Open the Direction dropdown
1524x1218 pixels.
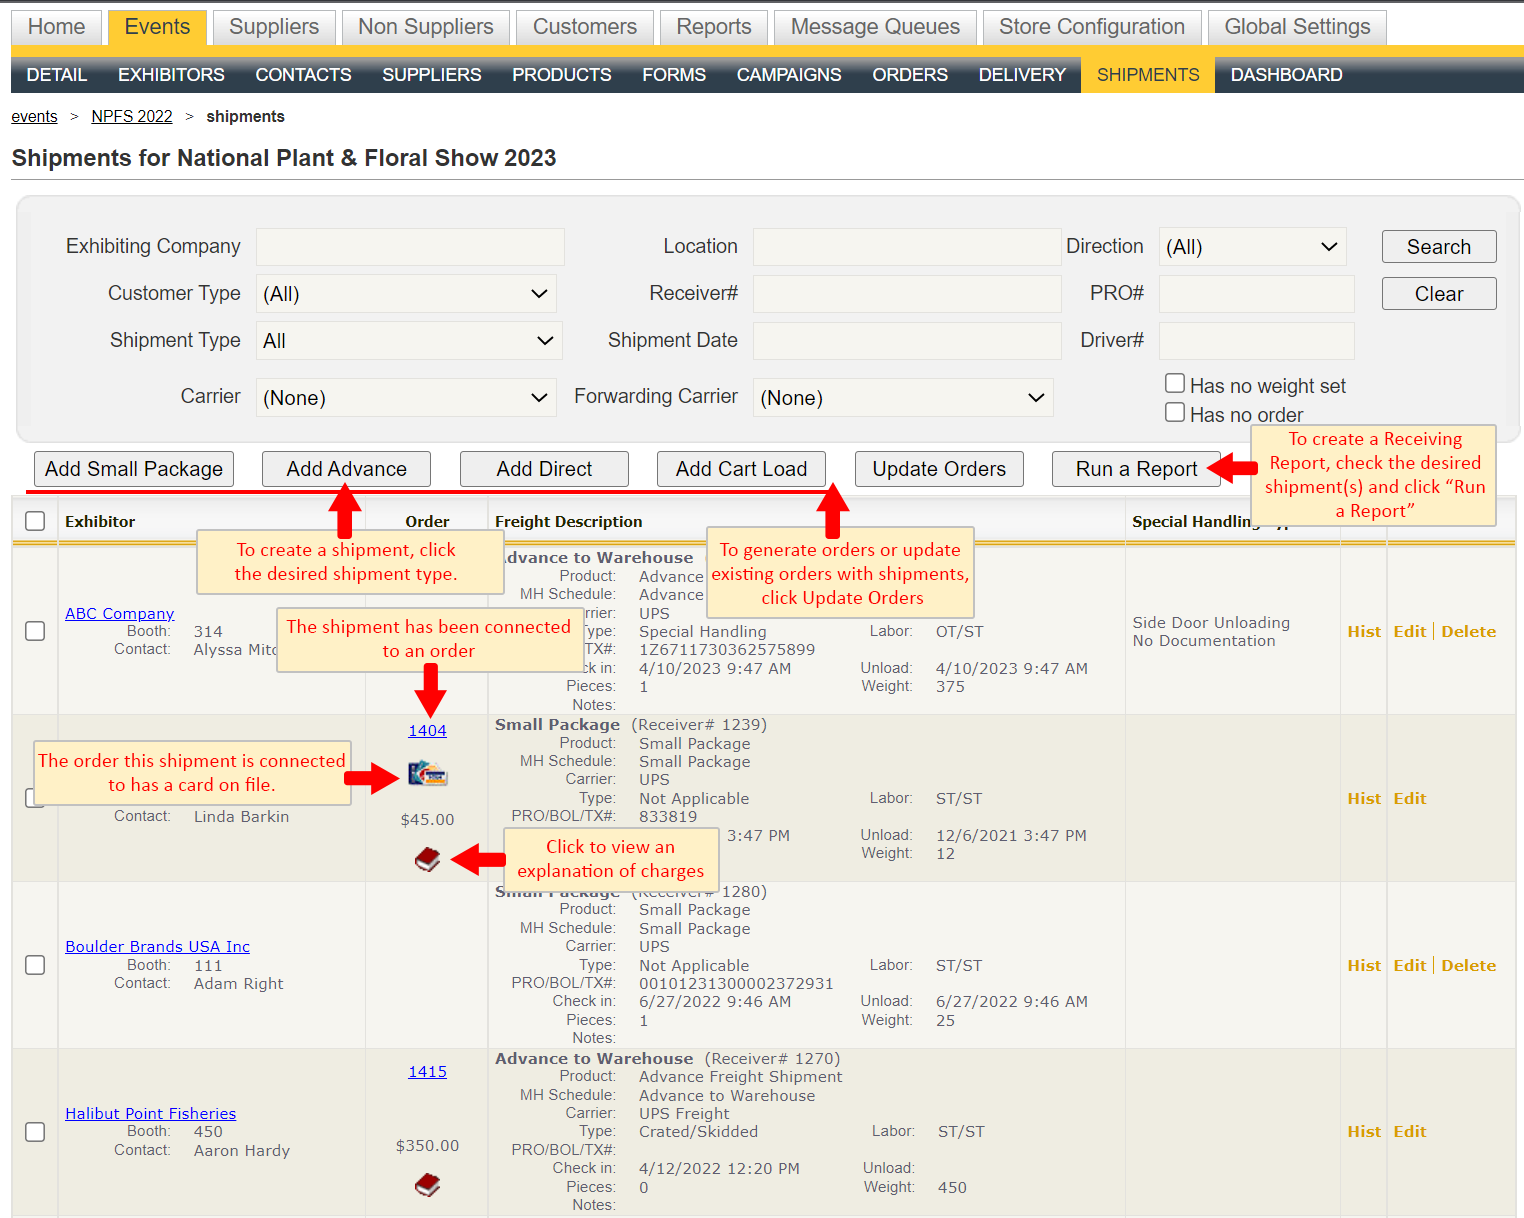pos(1252,247)
